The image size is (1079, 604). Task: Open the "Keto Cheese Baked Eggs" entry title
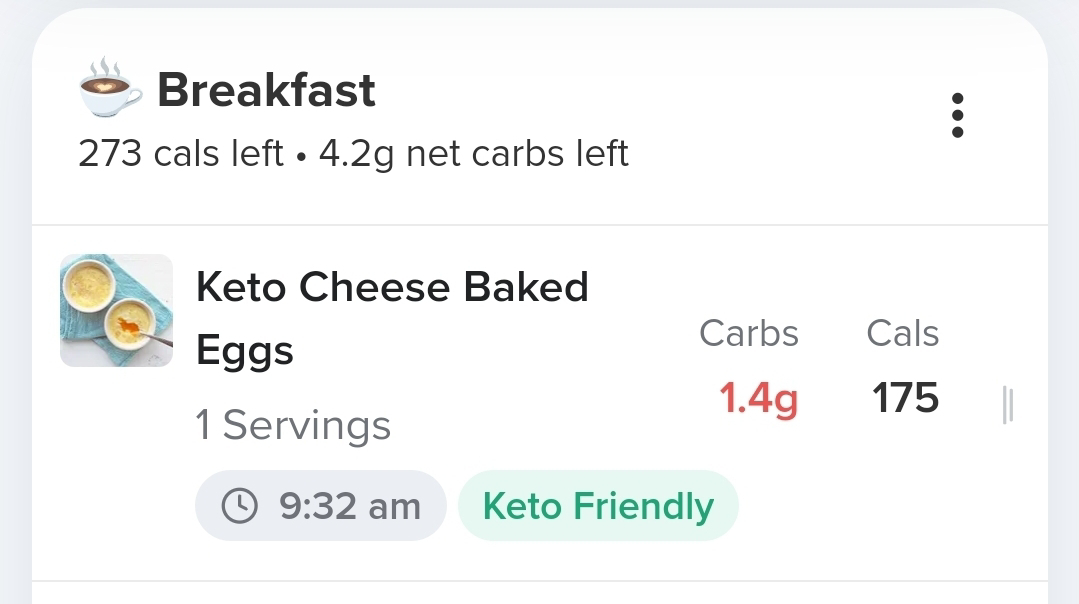(392, 318)
